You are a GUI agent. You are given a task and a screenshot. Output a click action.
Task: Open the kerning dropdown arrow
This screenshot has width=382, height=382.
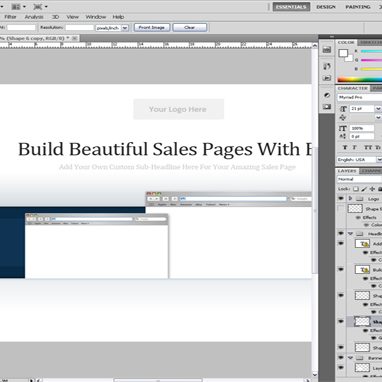[378, 117]
